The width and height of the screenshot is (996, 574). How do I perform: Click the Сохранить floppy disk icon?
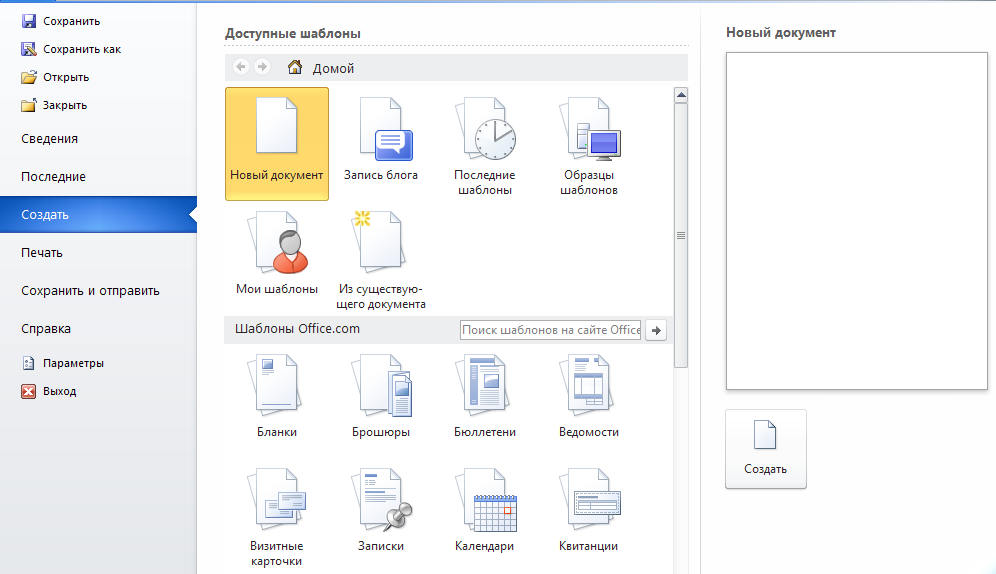pyautogui.click(x=29, y=21)
